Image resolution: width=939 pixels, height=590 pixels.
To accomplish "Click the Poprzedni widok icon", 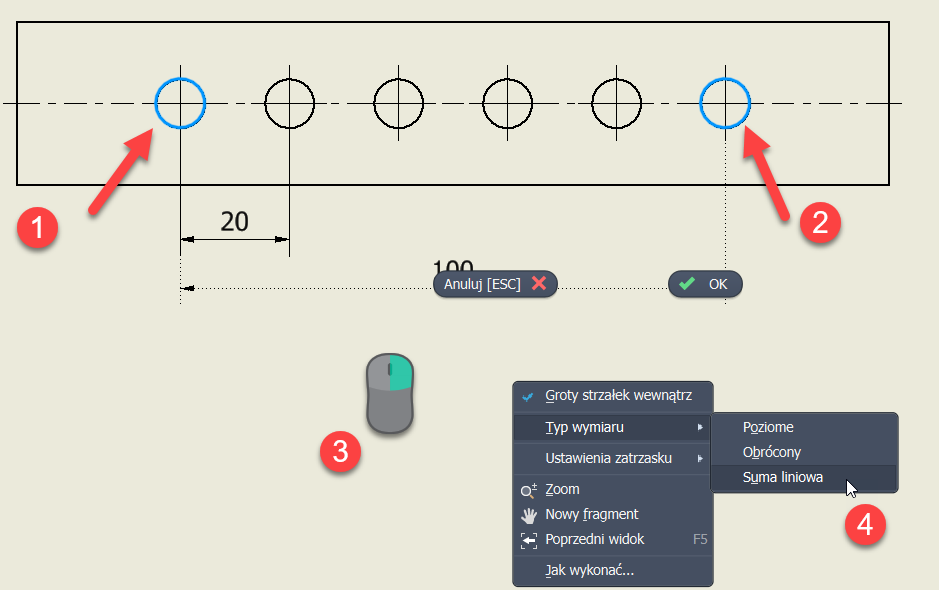I will (x=529, y=540).
